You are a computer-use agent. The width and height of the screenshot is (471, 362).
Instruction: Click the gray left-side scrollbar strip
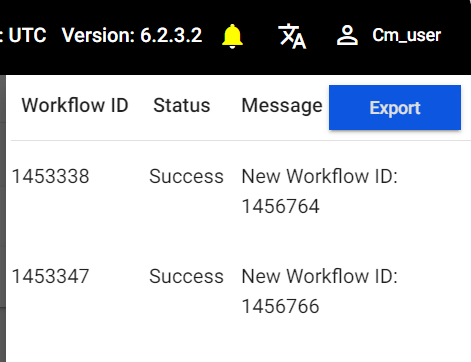[3, 218]
